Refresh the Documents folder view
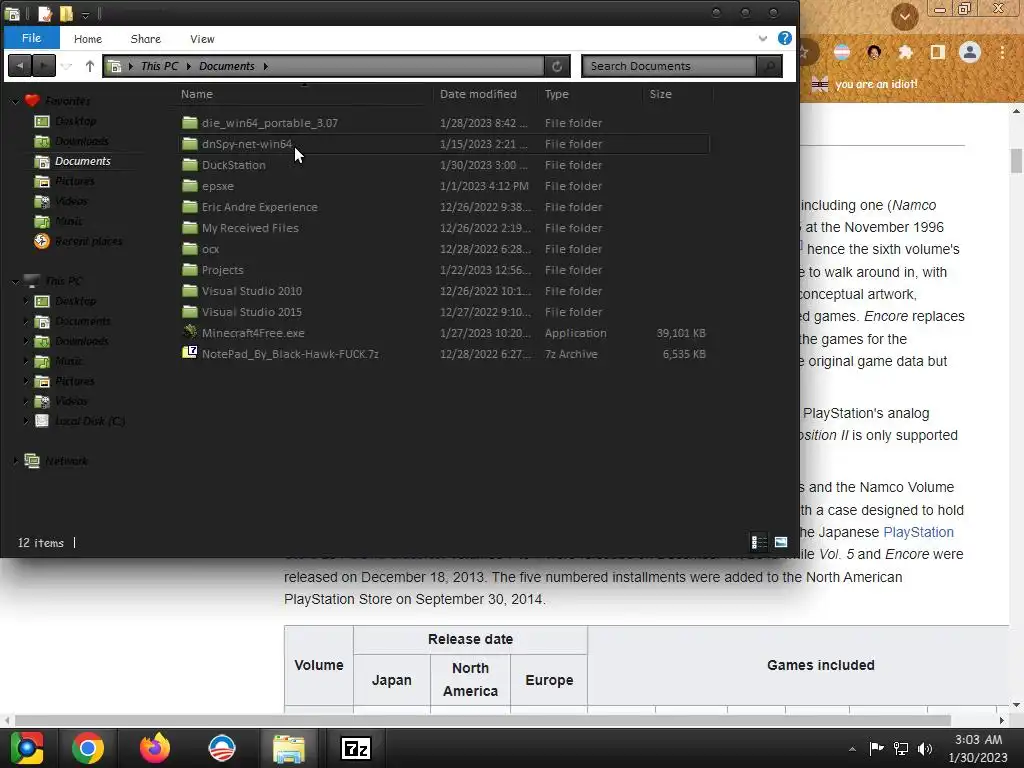1024x768 pixels. [x=556, y=66]
